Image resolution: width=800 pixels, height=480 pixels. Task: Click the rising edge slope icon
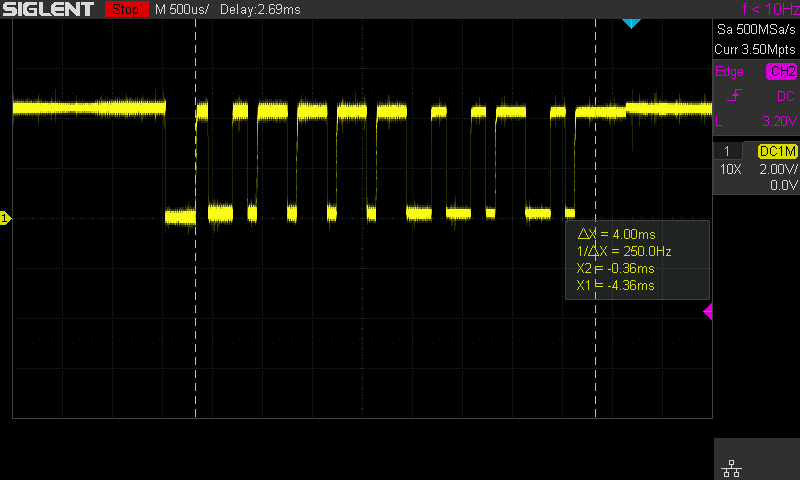pos(736,96)
